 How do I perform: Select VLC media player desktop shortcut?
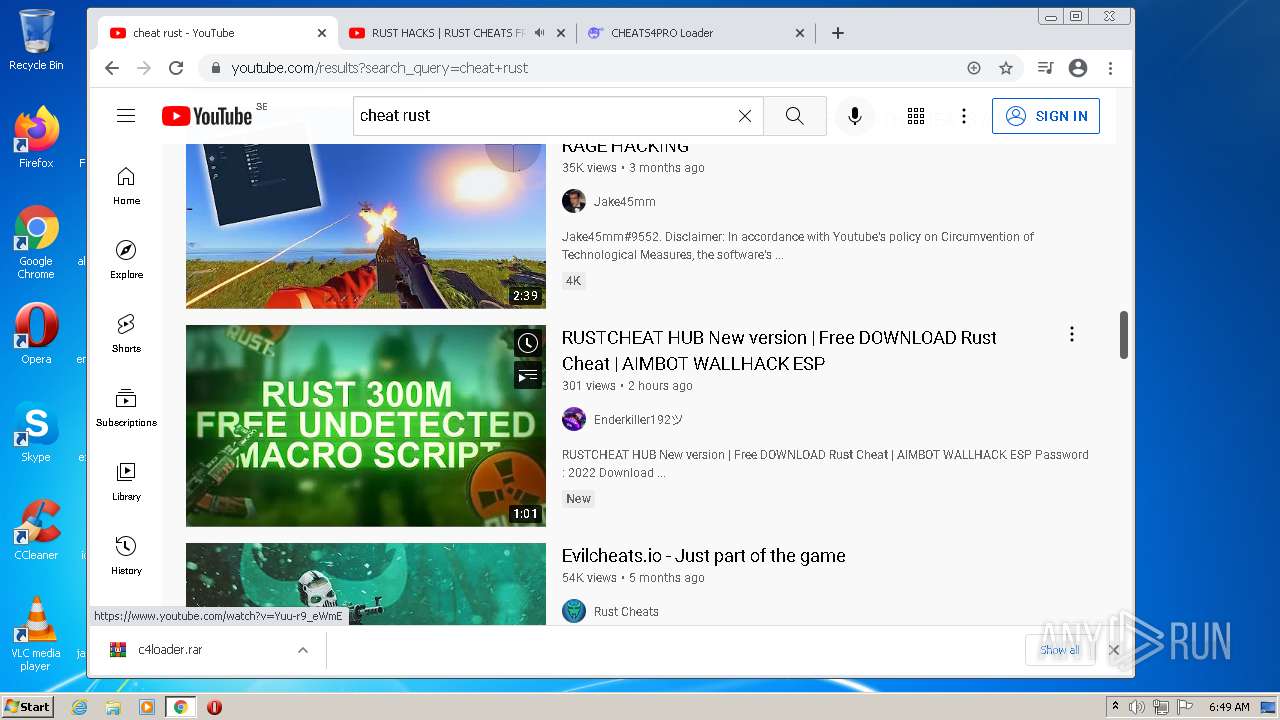(x=36, y=634)
